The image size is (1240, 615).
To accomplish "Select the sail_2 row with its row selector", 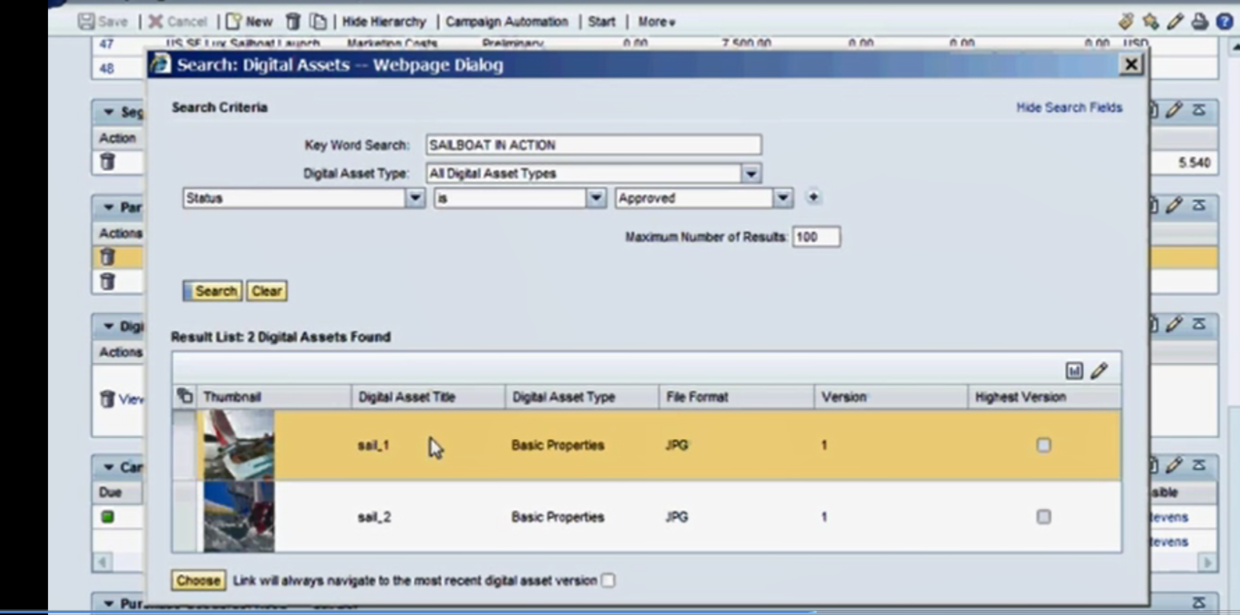I will 184,517.
